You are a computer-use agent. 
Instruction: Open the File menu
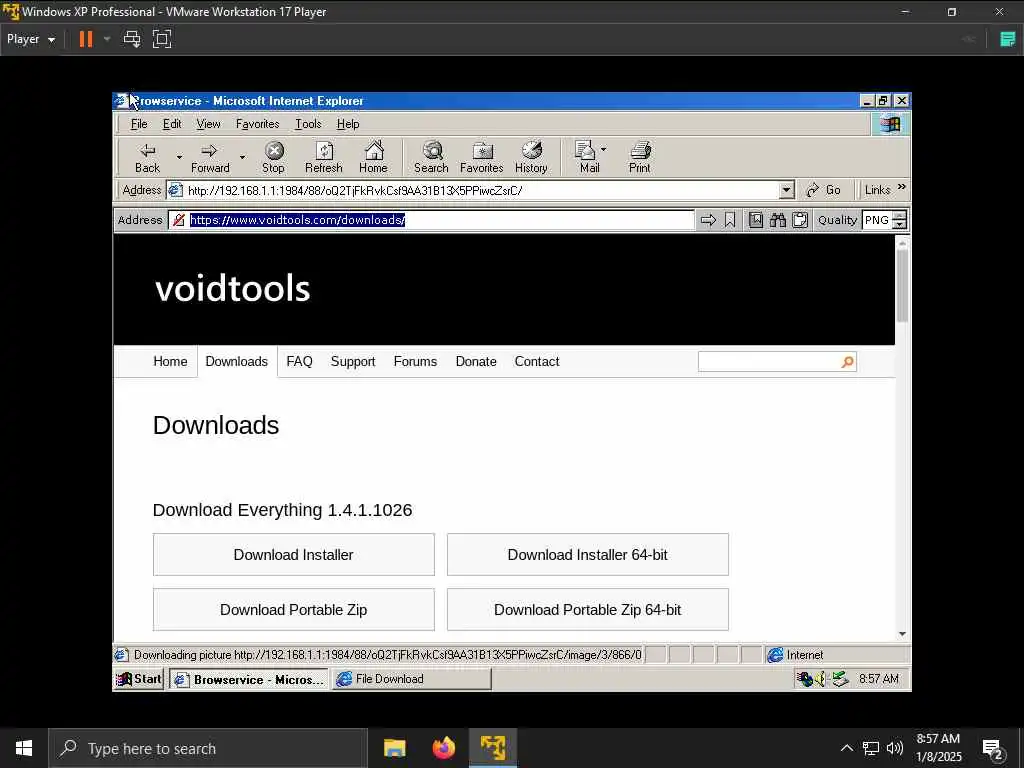(x=138, y=124)
